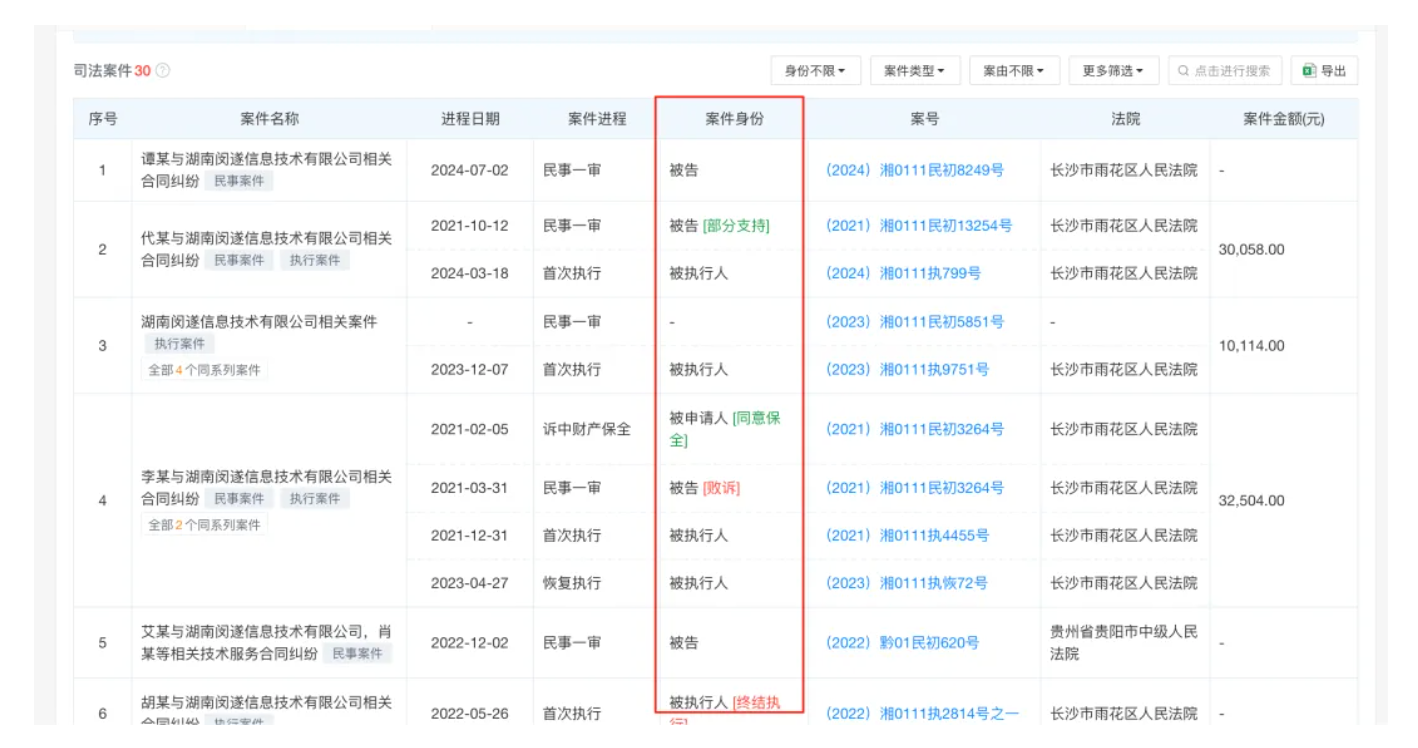
Task: Expand the 更多筛选 options
Action: [x=1113, y=71]
